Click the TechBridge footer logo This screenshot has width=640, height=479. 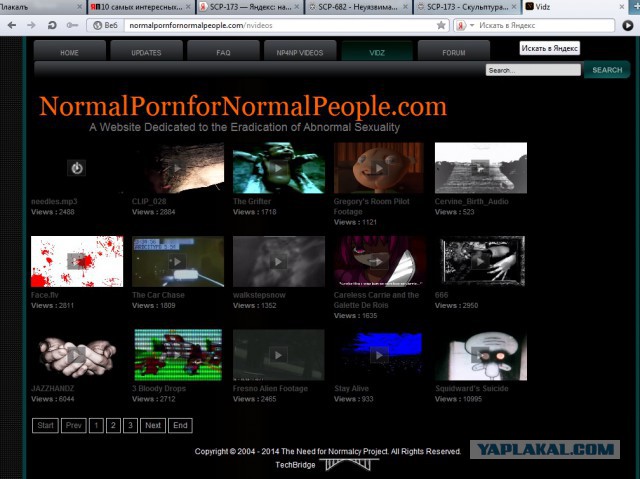point(327,465)
